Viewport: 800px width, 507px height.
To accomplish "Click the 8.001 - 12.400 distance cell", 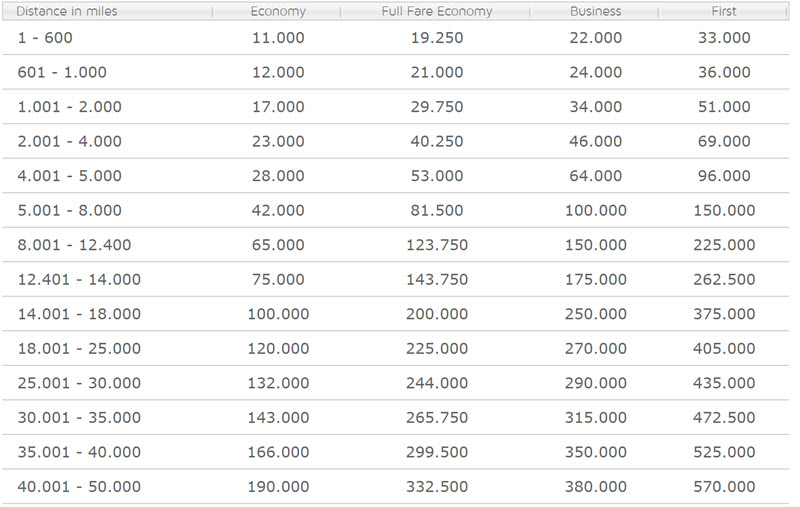I will pyautogui.click(x=74, y=245).
